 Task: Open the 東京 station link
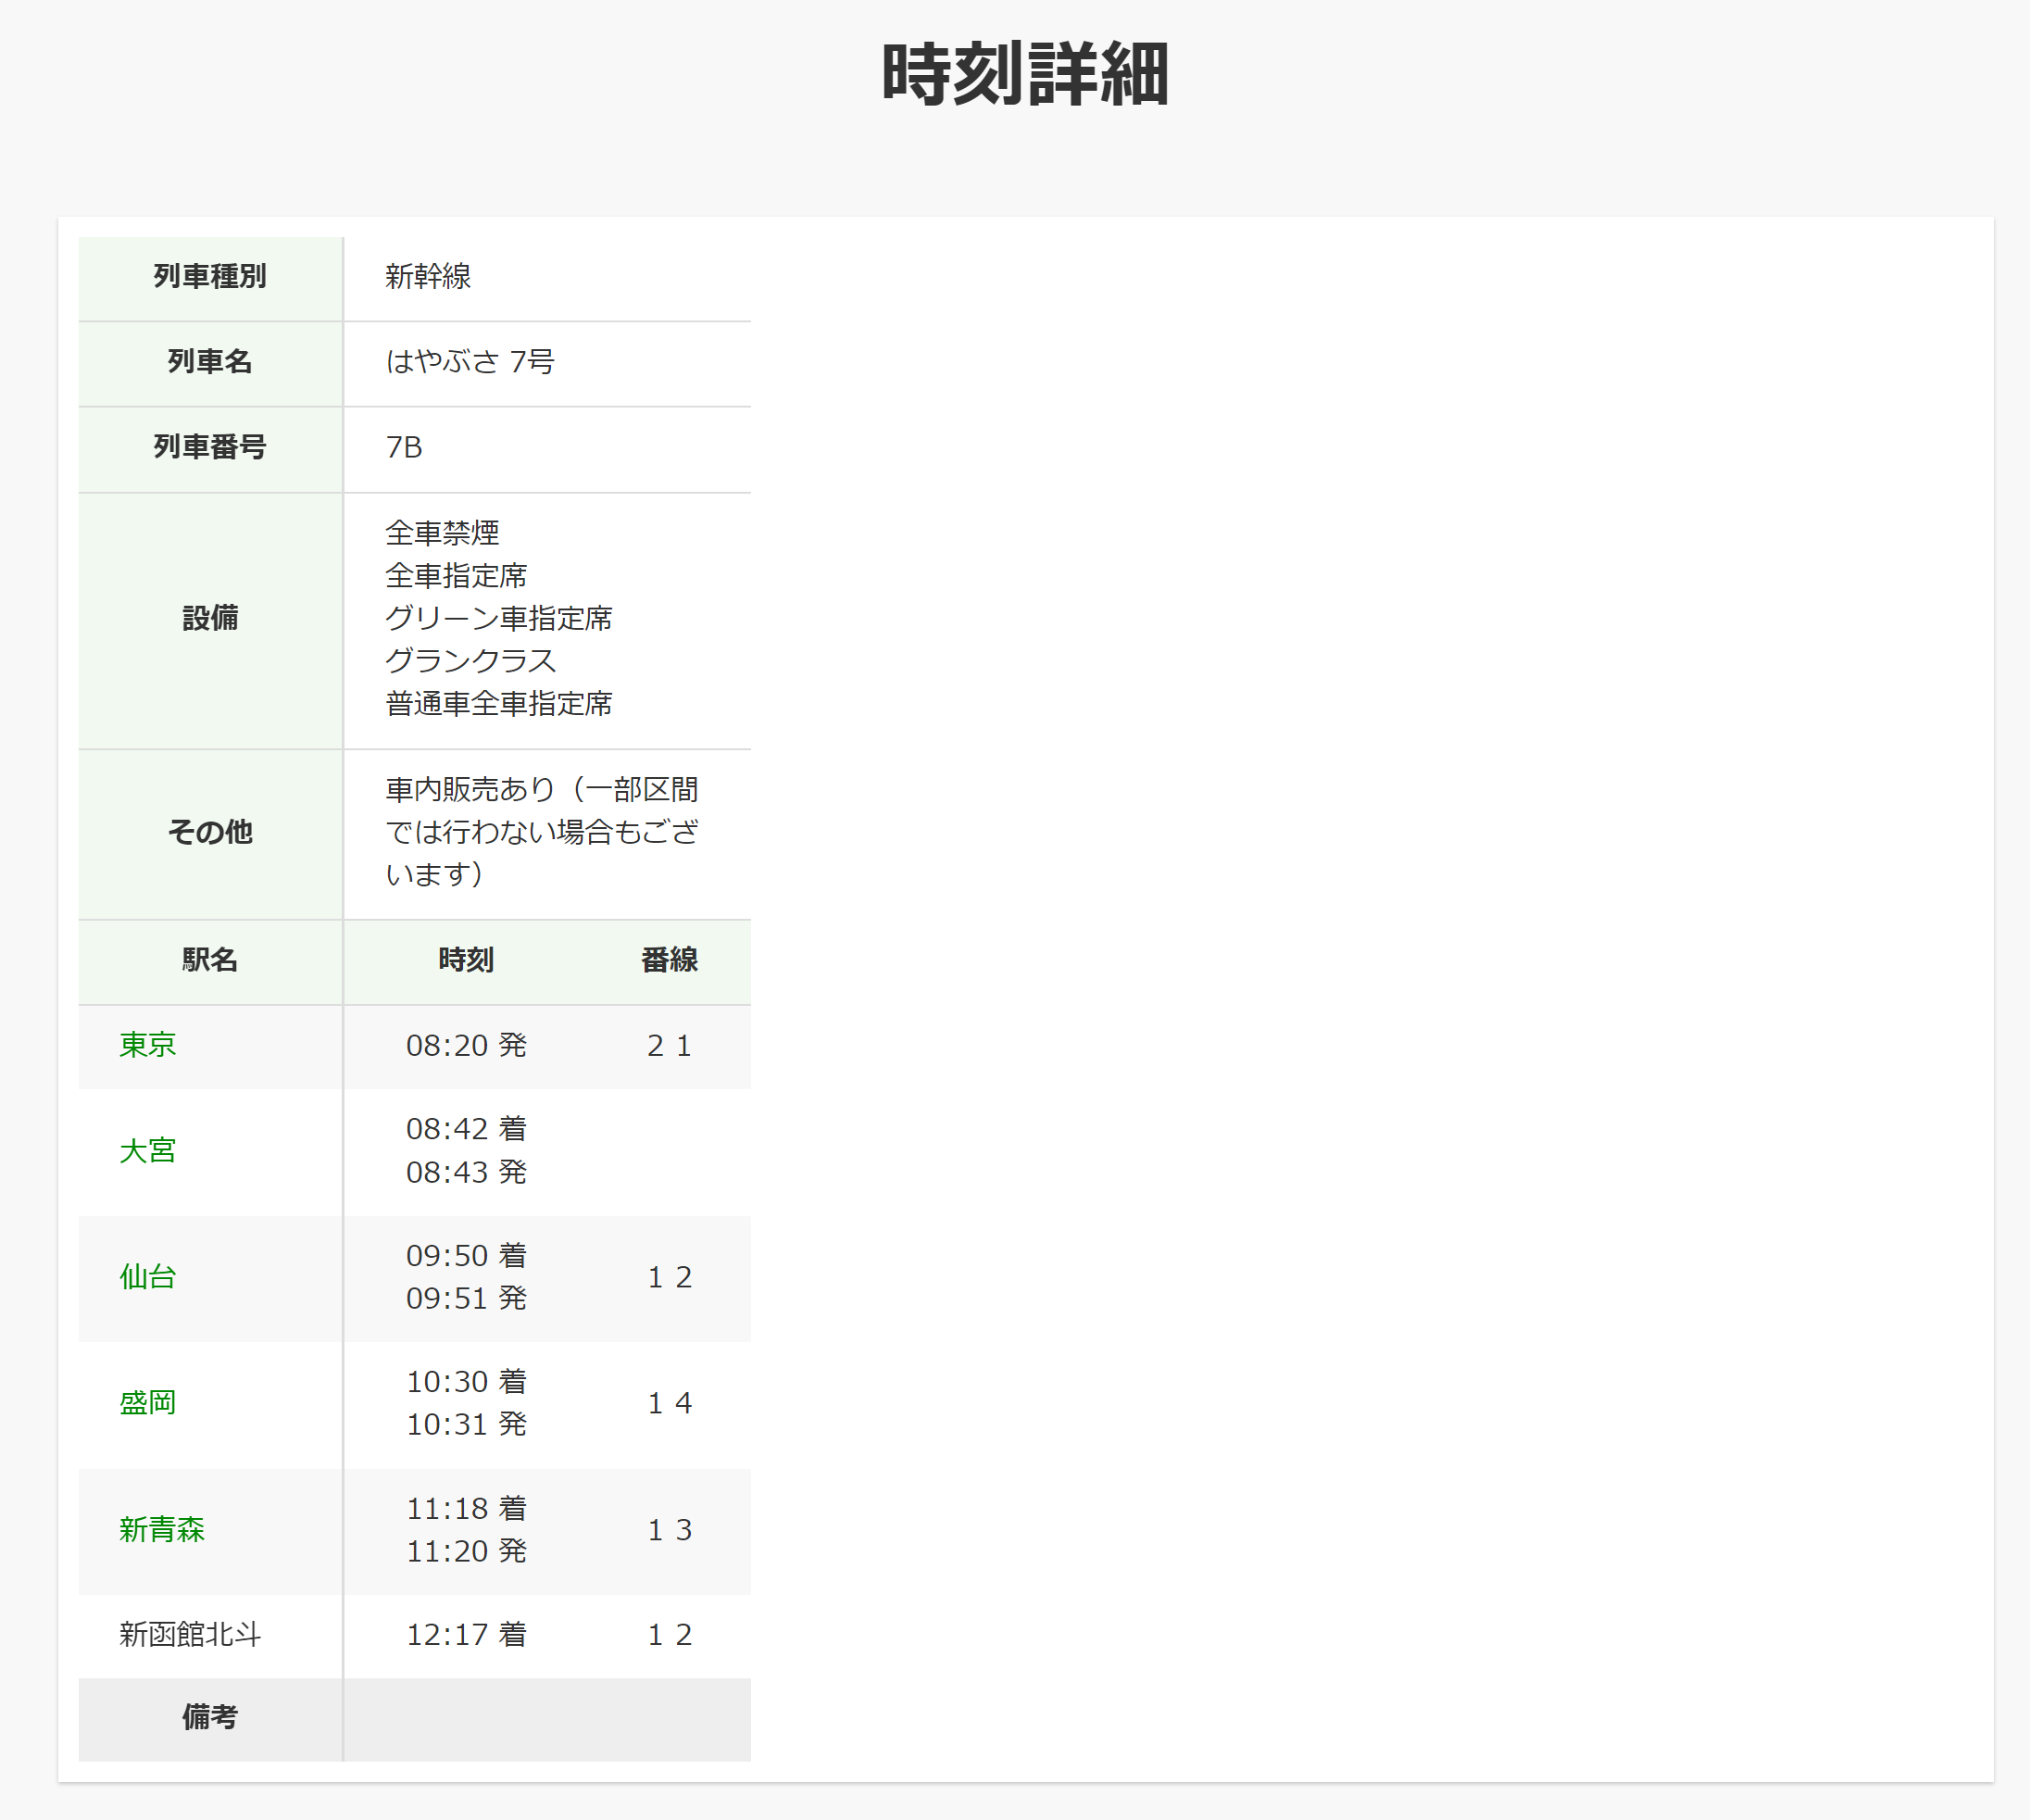[x=147, y=1045]
